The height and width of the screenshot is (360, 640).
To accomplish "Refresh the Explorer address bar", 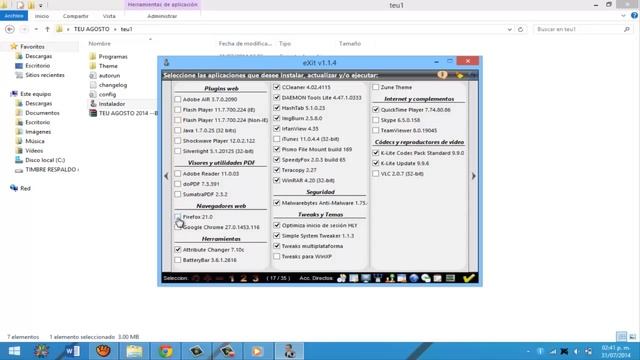I will (x=520, y=29).
